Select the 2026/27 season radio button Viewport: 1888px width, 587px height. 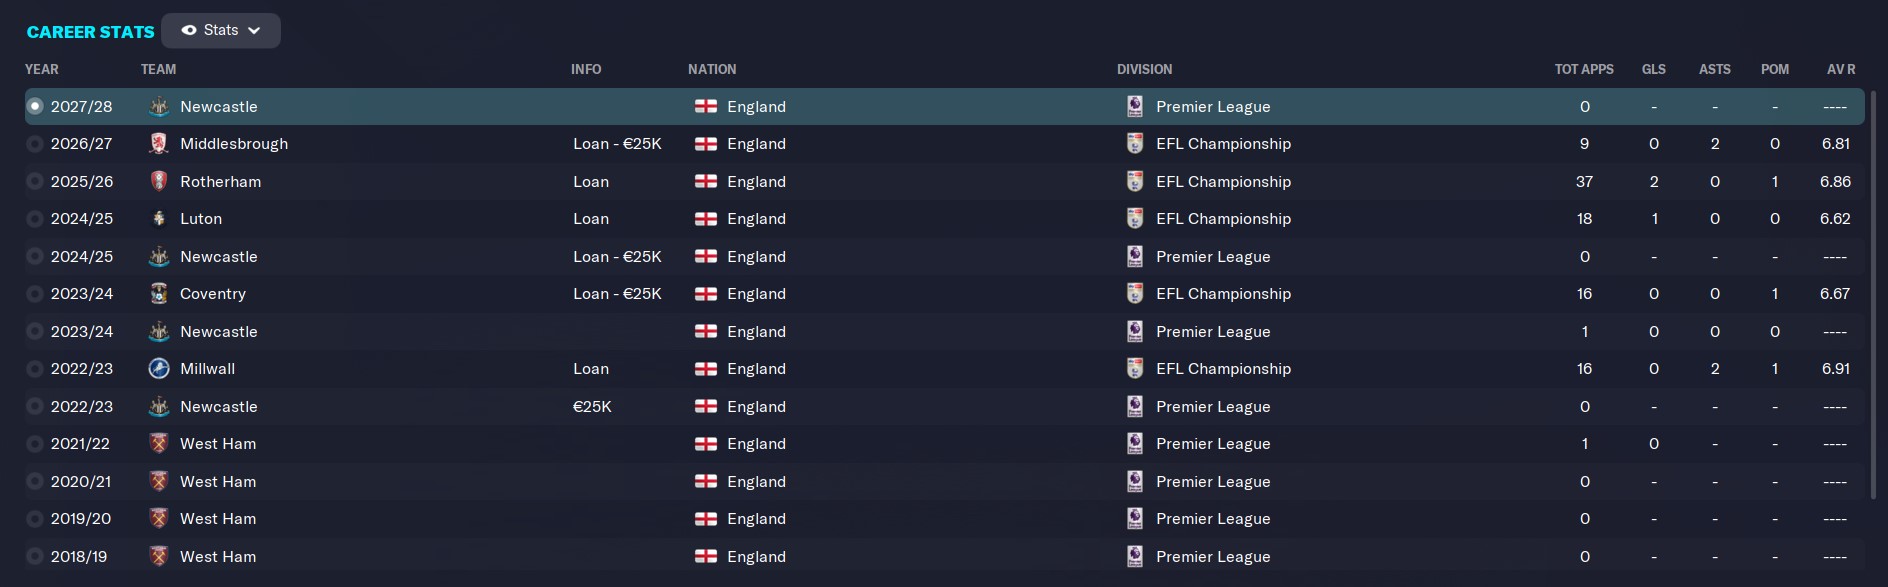(x=35, y=144)
